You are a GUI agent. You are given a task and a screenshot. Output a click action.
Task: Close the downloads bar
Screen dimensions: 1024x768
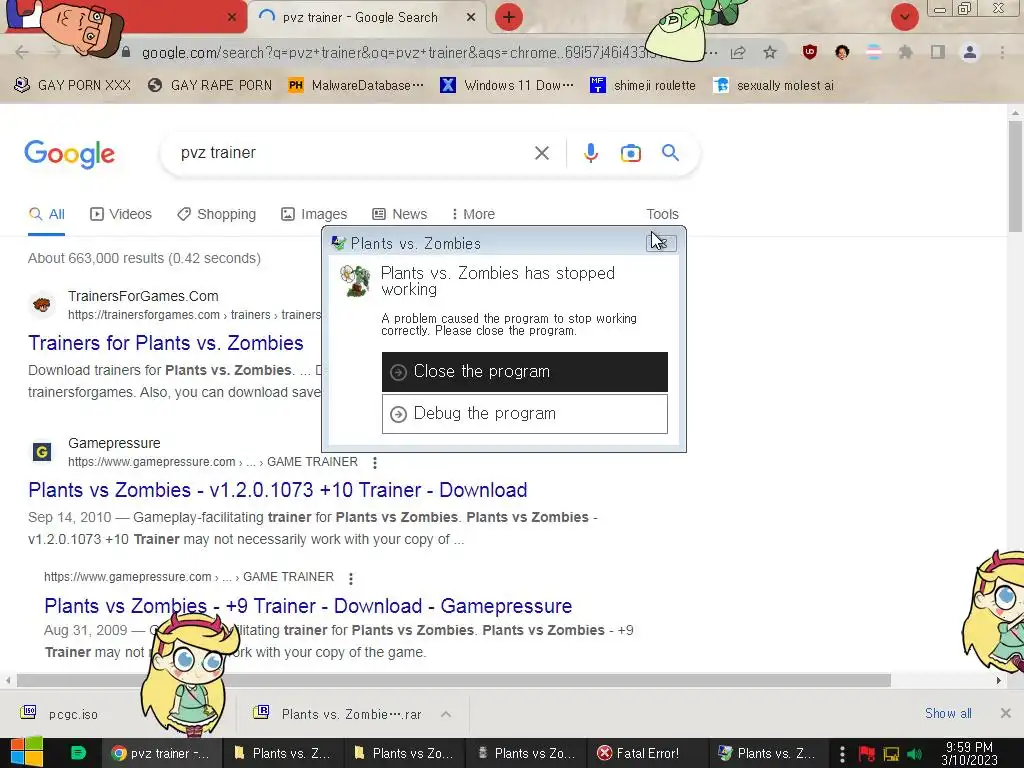pyautogui.click(x=1006, y=713)
